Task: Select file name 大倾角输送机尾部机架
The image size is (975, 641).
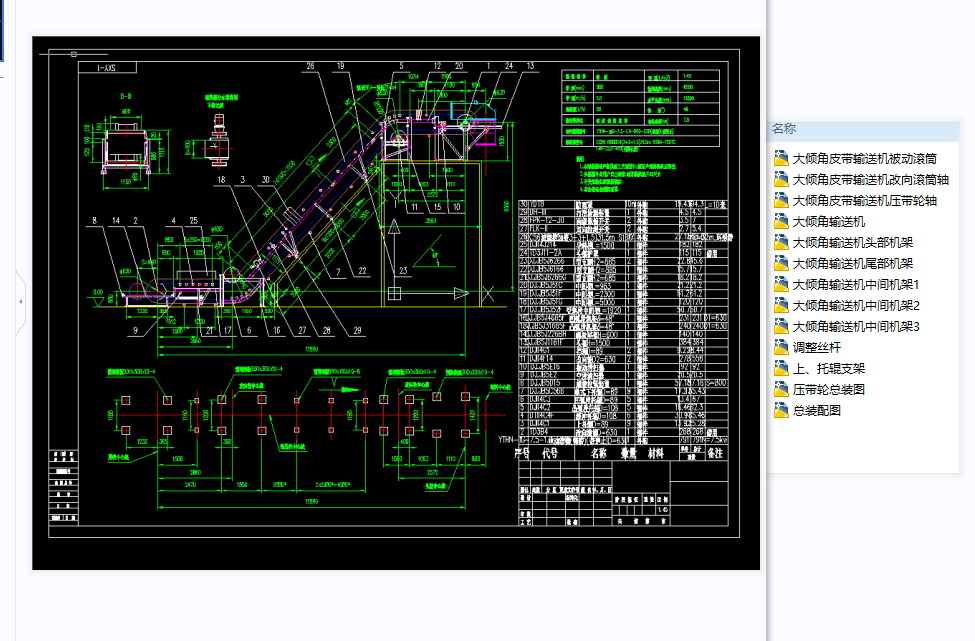Action: tap(853, 264)
